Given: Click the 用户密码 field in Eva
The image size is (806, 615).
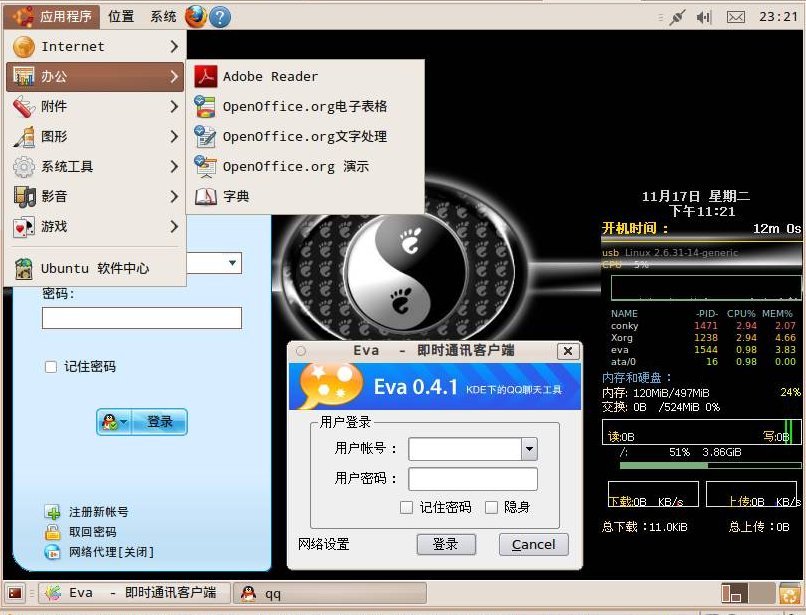Looking at the screenshot, I should [x=473, y=479].
